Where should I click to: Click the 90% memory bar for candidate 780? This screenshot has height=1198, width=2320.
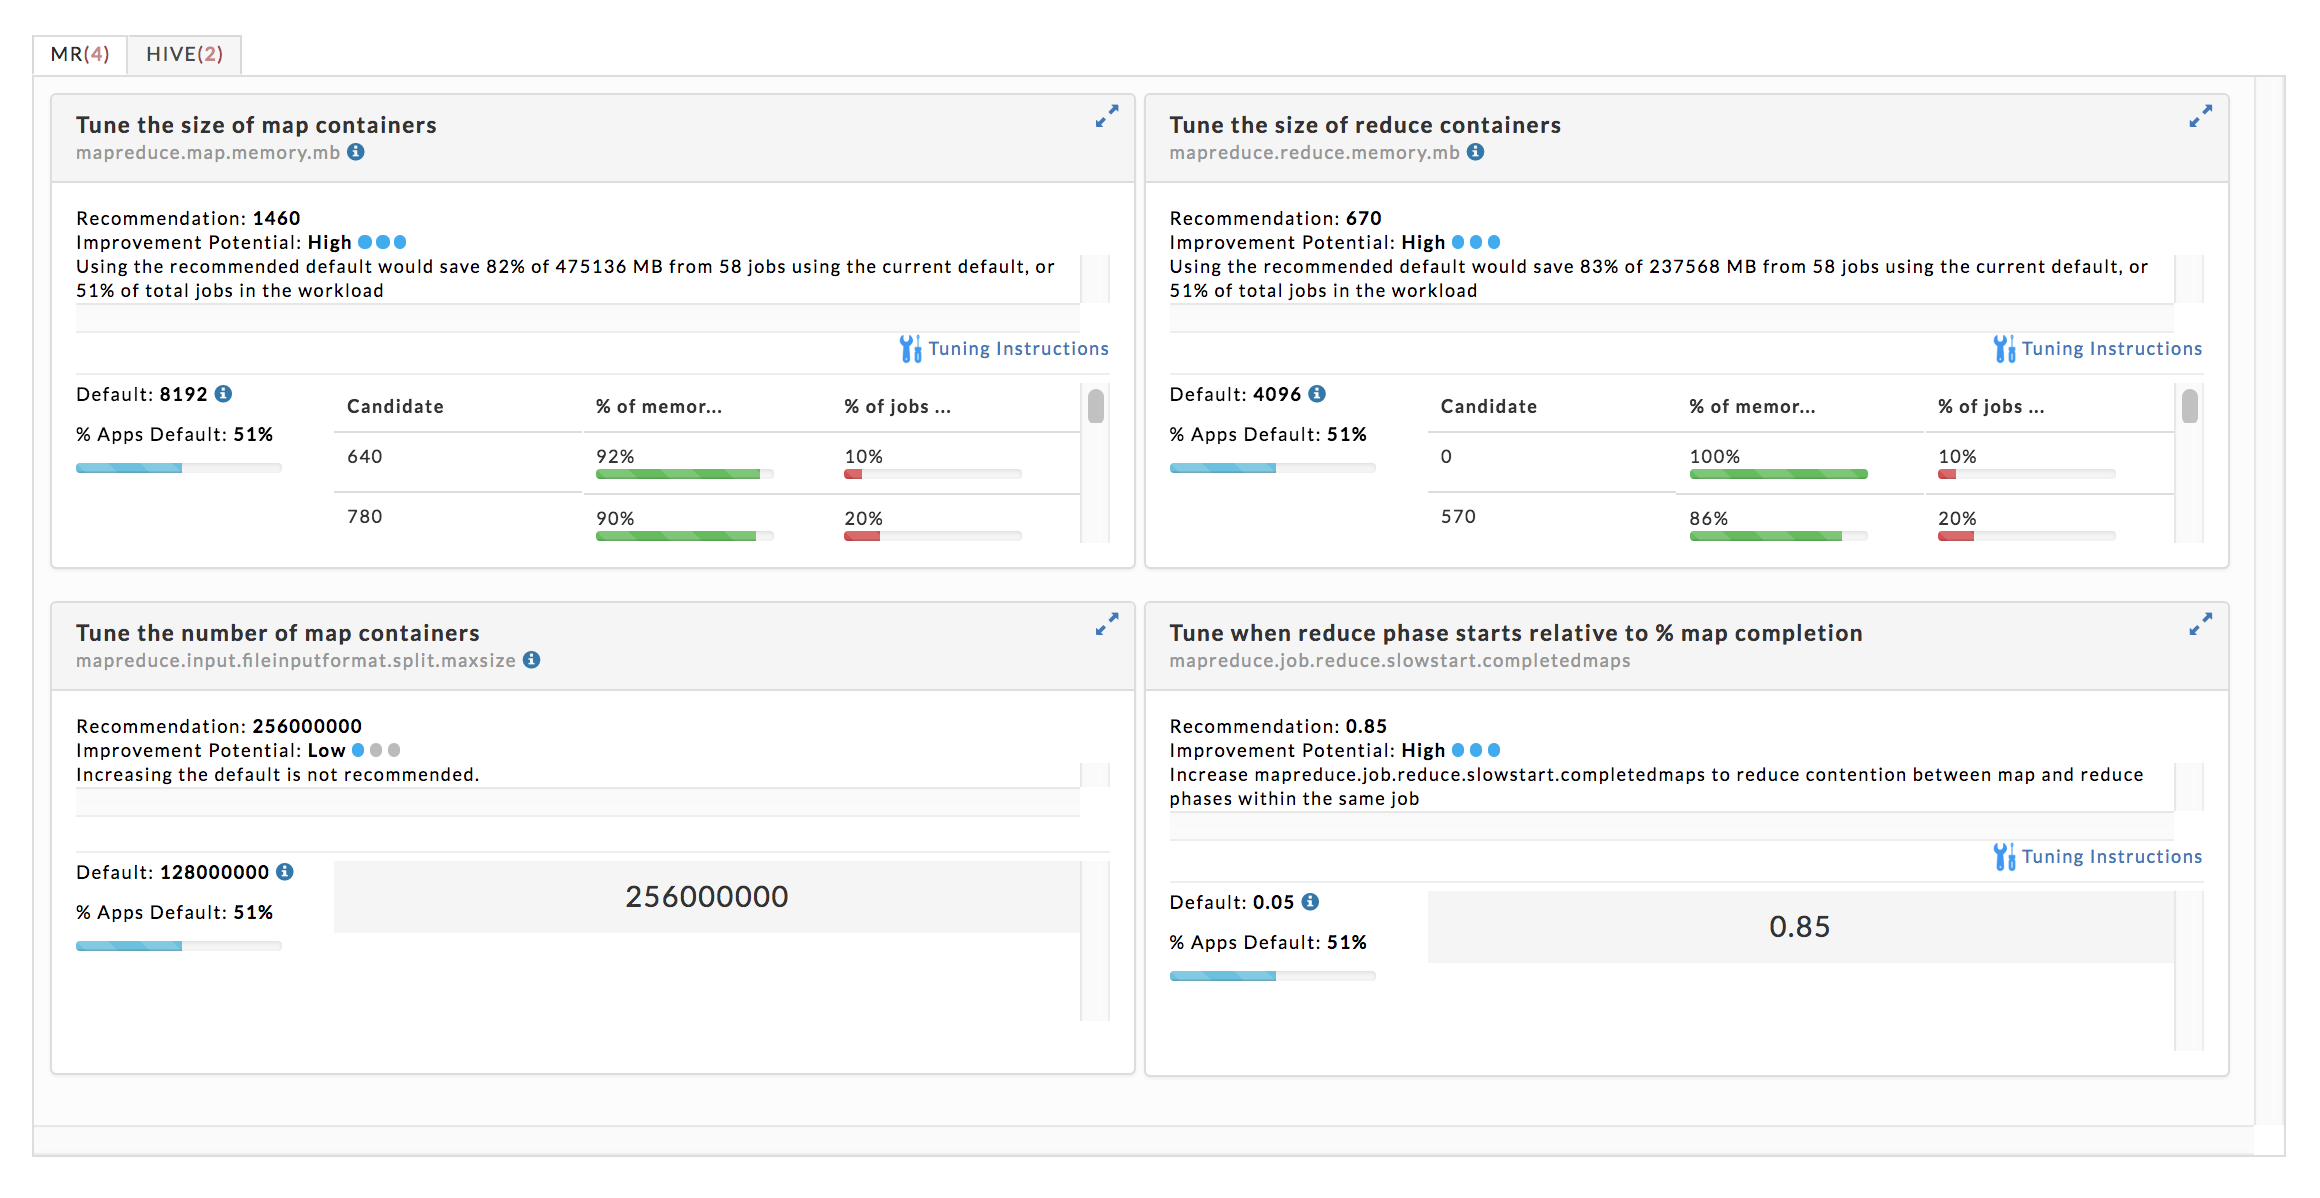(x=685, y=536)
